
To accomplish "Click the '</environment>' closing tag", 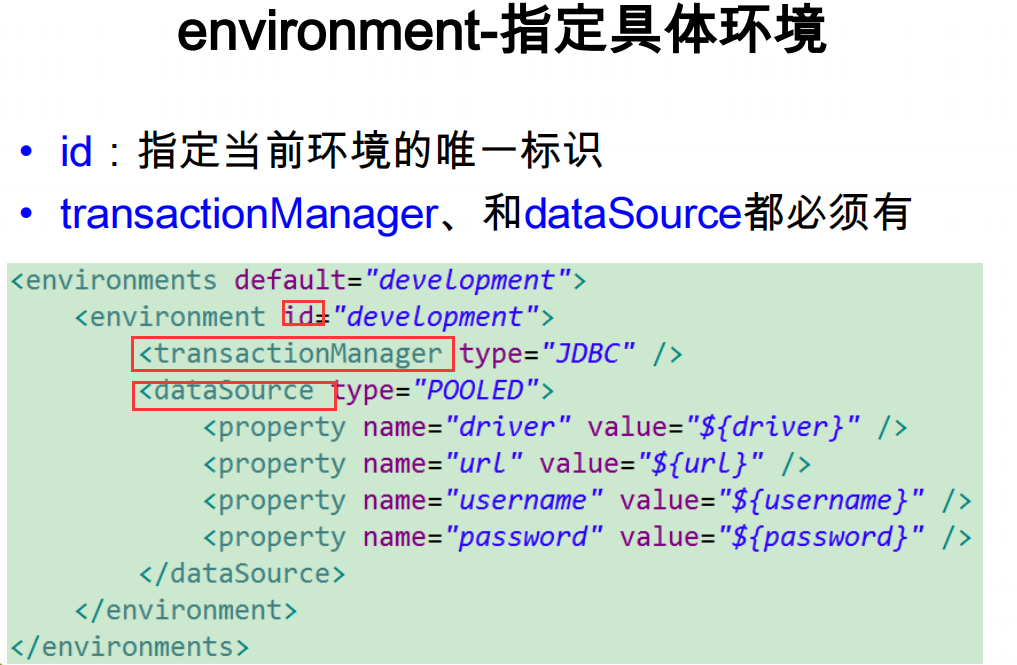I will 186,611.
